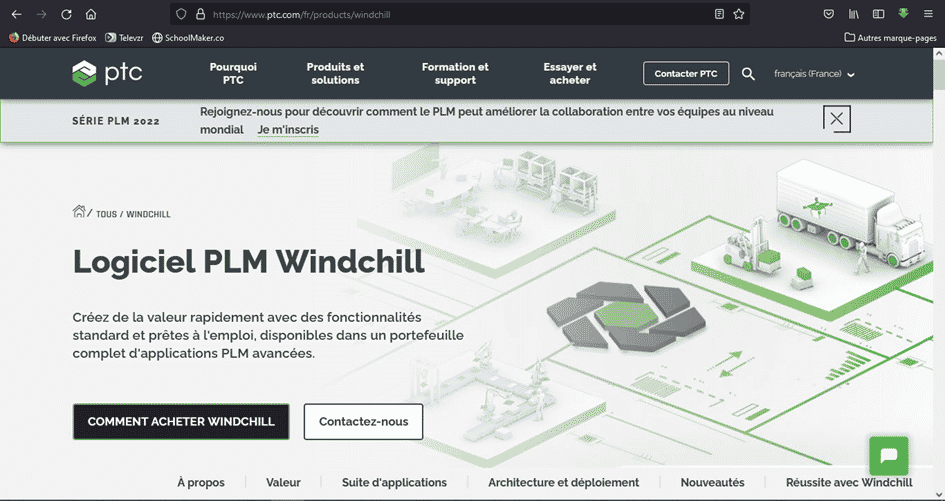Go back using the browser back arrow
The image size is (945, 501).
[17, 14]
